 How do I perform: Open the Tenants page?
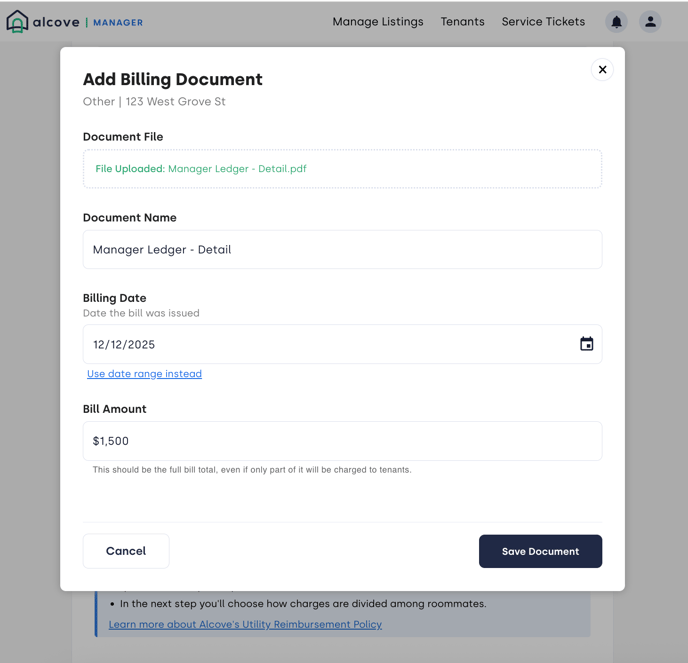click(462, 22)
